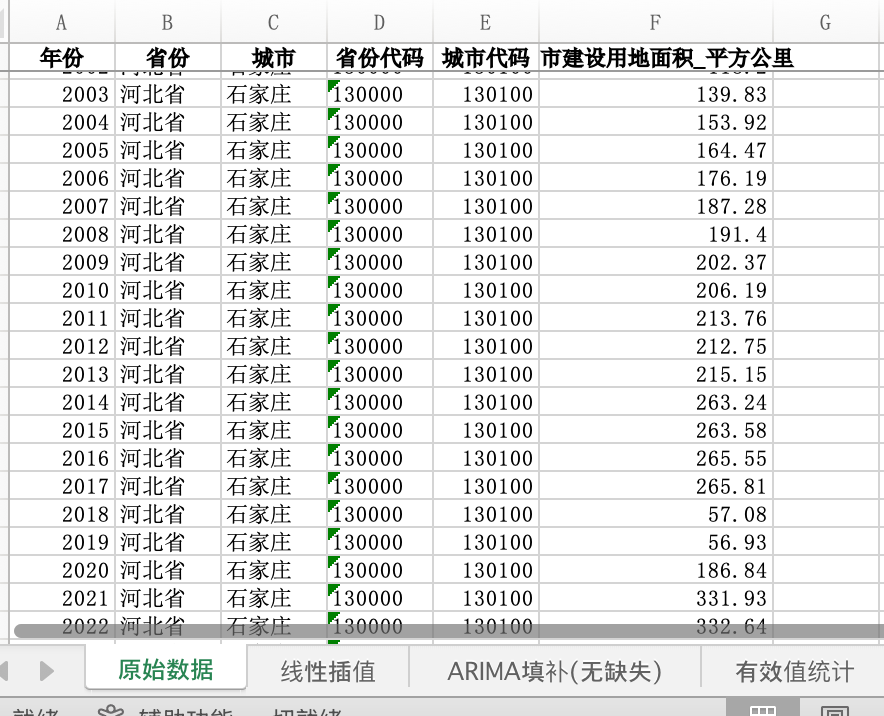Click the empty G cell in the 2011 row
Screen dimensions: 884x716
coord(828,319)
